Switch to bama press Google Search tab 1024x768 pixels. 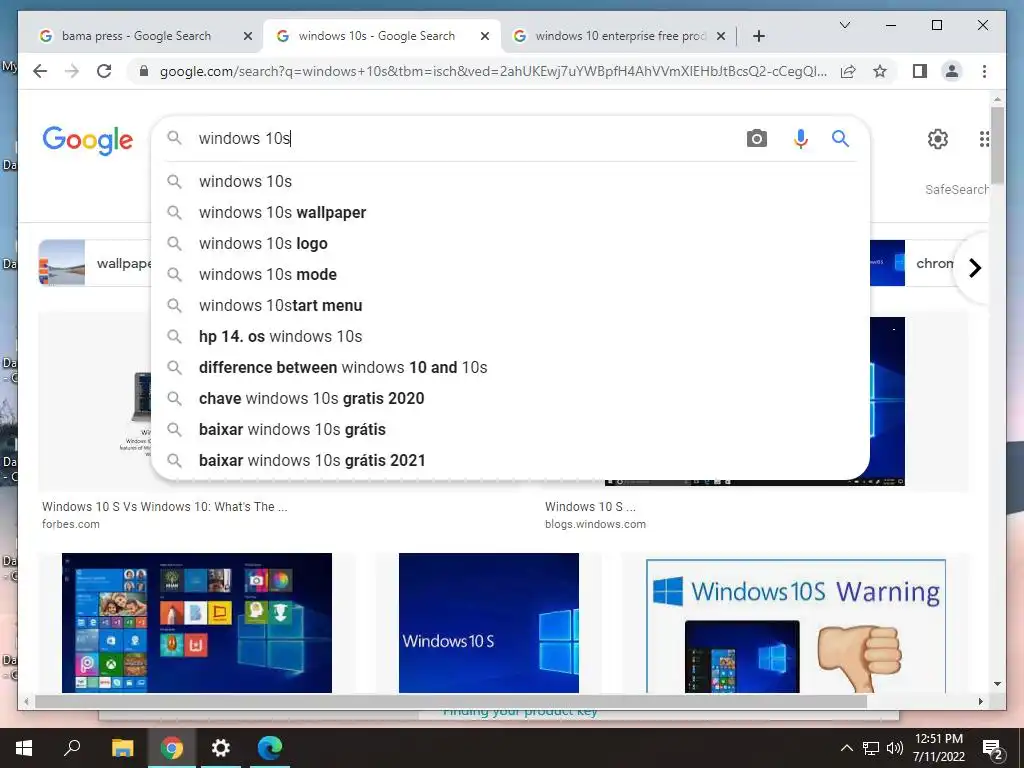tap(135, 36)
